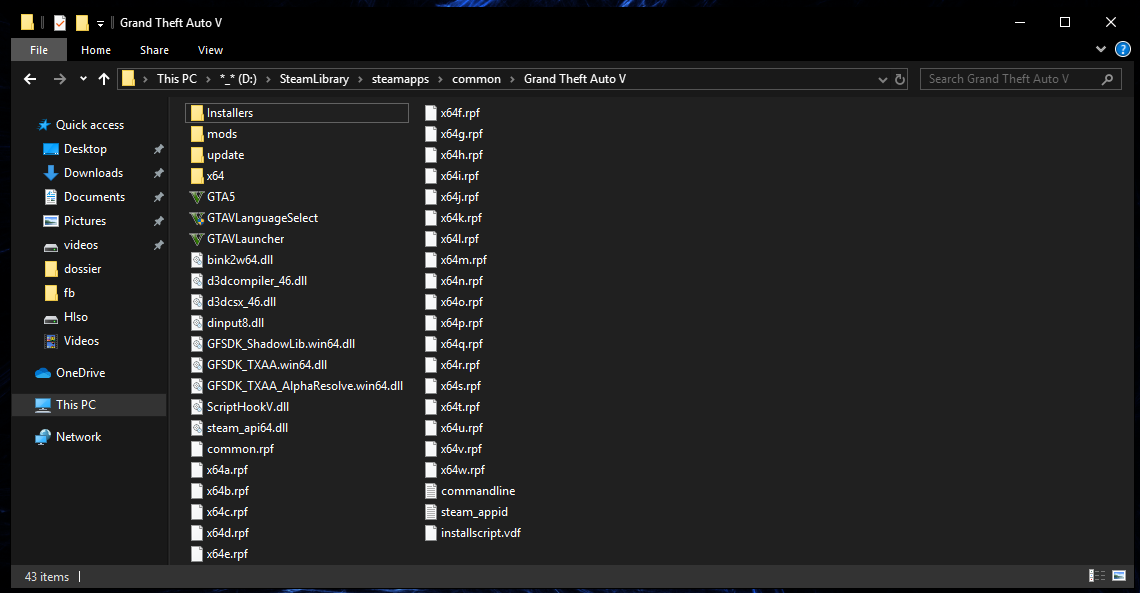Viewport: 1140px width, 593px height.
Task: Open Downloads in Quick access
Action: coord(93,173)
